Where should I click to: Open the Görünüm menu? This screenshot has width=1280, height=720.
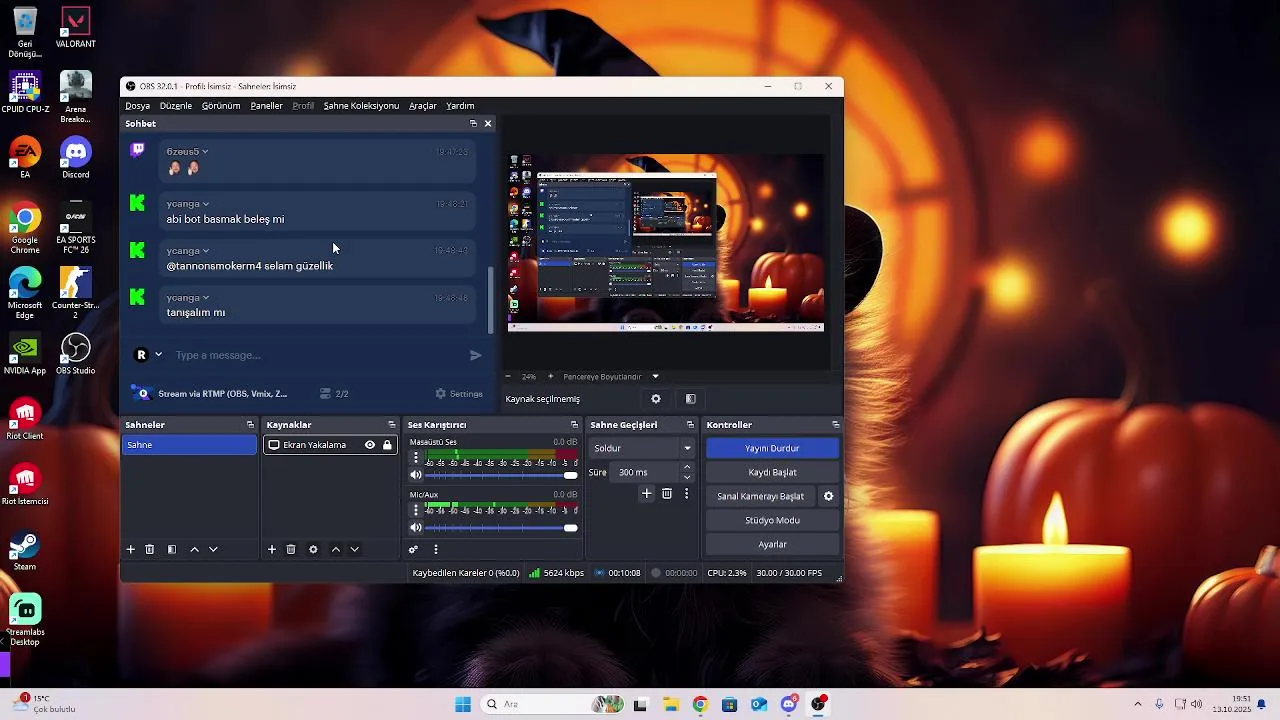(221, 106)
